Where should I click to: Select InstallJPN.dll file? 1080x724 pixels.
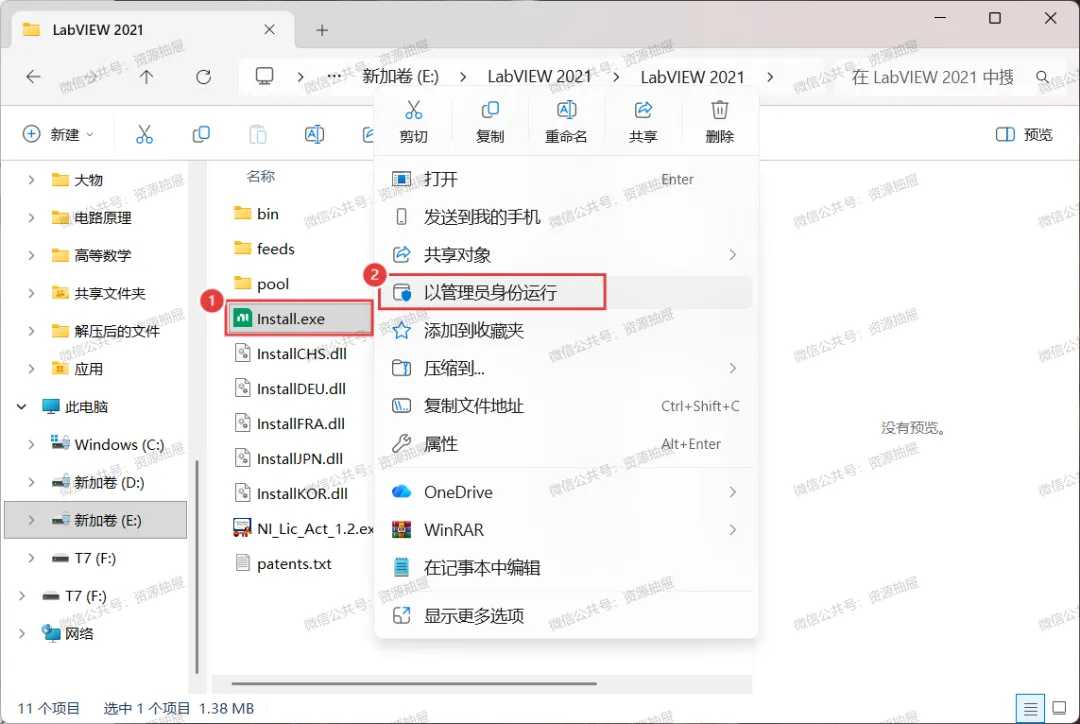coord(289,459)
